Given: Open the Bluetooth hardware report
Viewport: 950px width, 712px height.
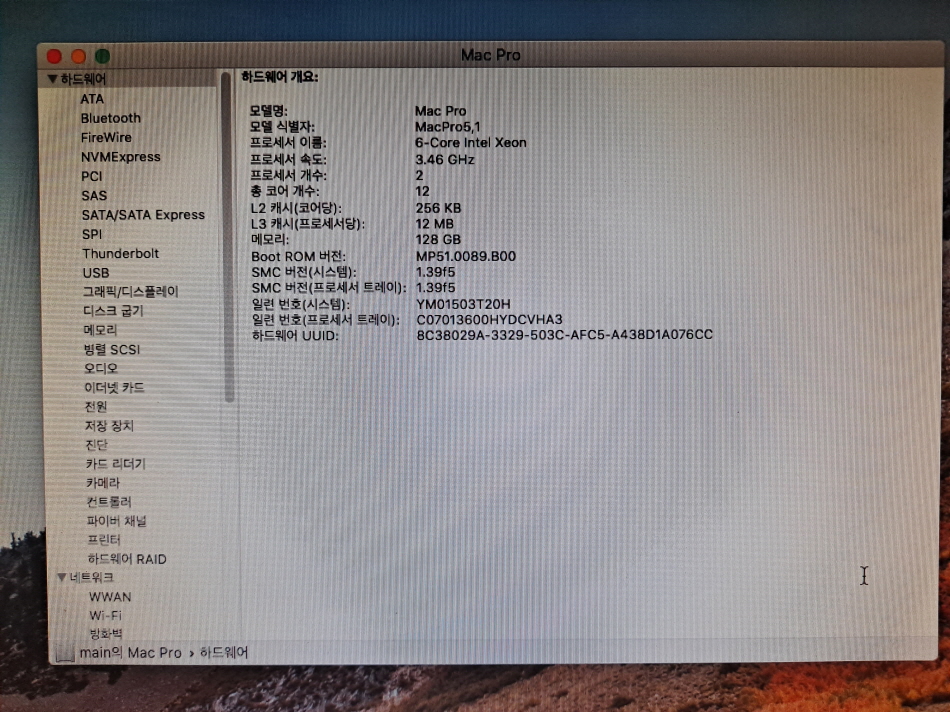Looking at the screenshot, I should (x=110, y=118).
